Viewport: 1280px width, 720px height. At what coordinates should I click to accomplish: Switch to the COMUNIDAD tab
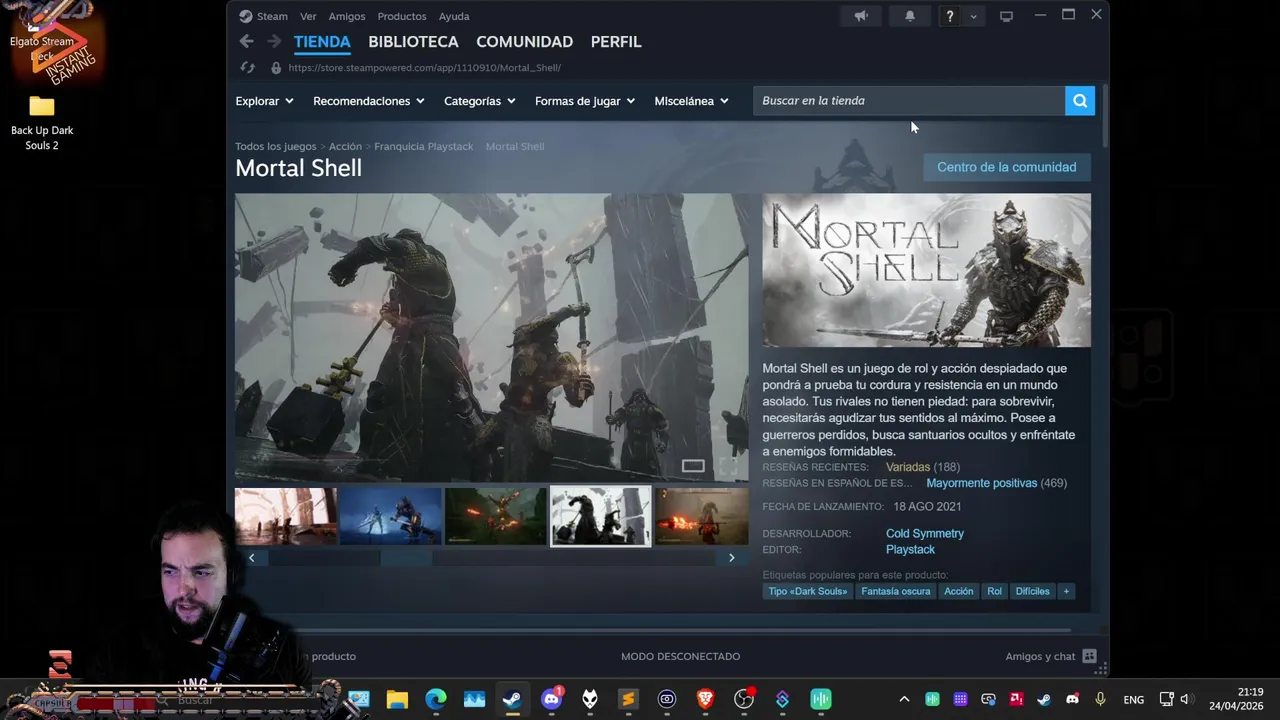524,42
